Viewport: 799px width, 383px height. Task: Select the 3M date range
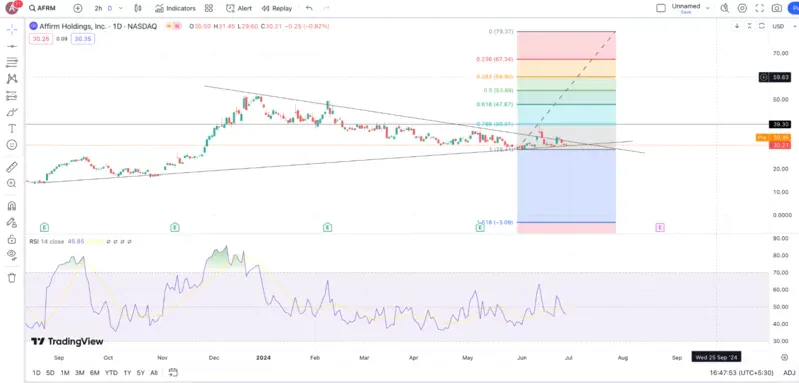tap(79, 373)
